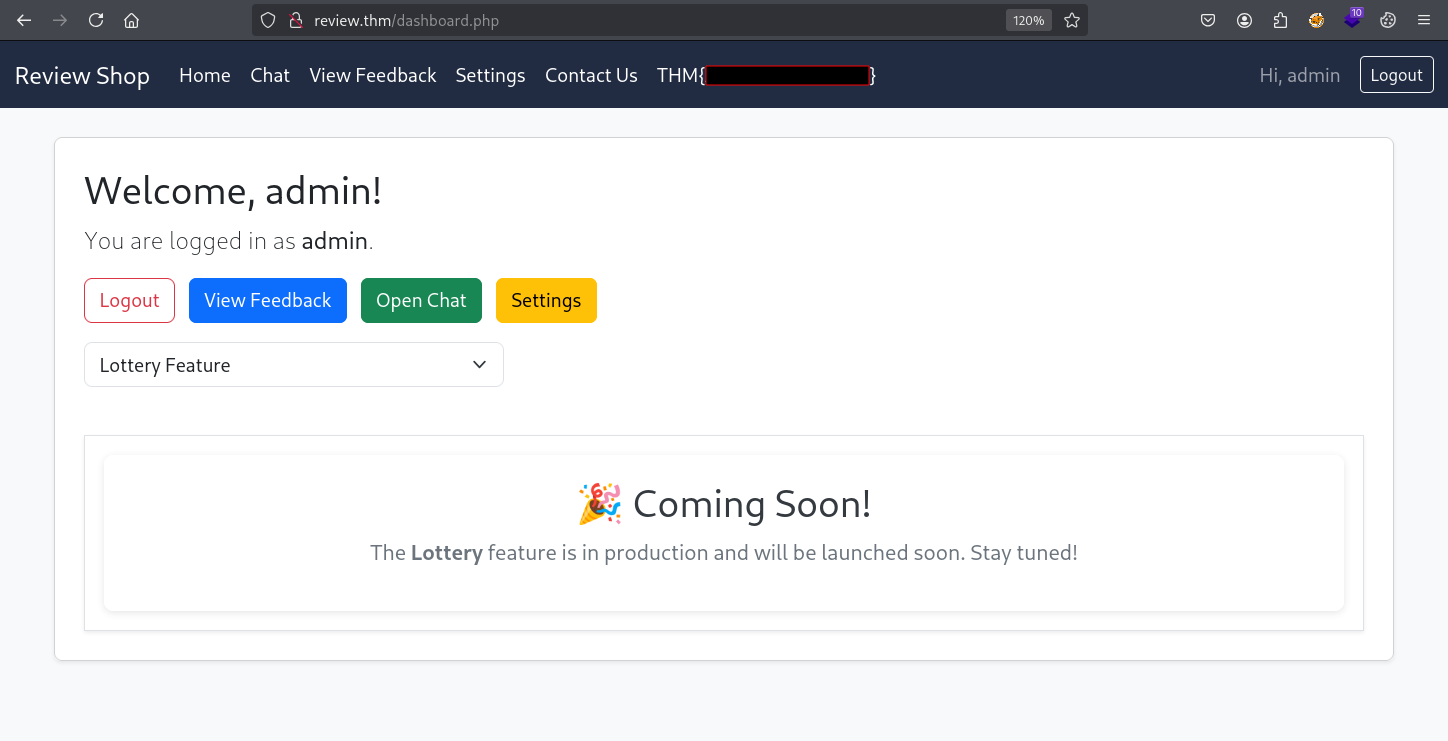The width and height of the screenshot is (1448, 741).
Task: Open the purple Wappalyzer extension with badge 10
Action: coord(1352,19)
